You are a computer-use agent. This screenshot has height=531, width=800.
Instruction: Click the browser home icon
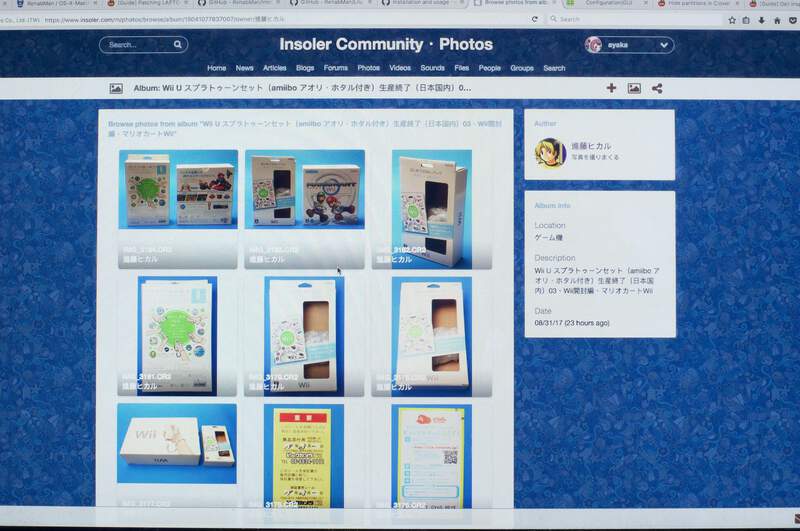[x=777, y=20]
